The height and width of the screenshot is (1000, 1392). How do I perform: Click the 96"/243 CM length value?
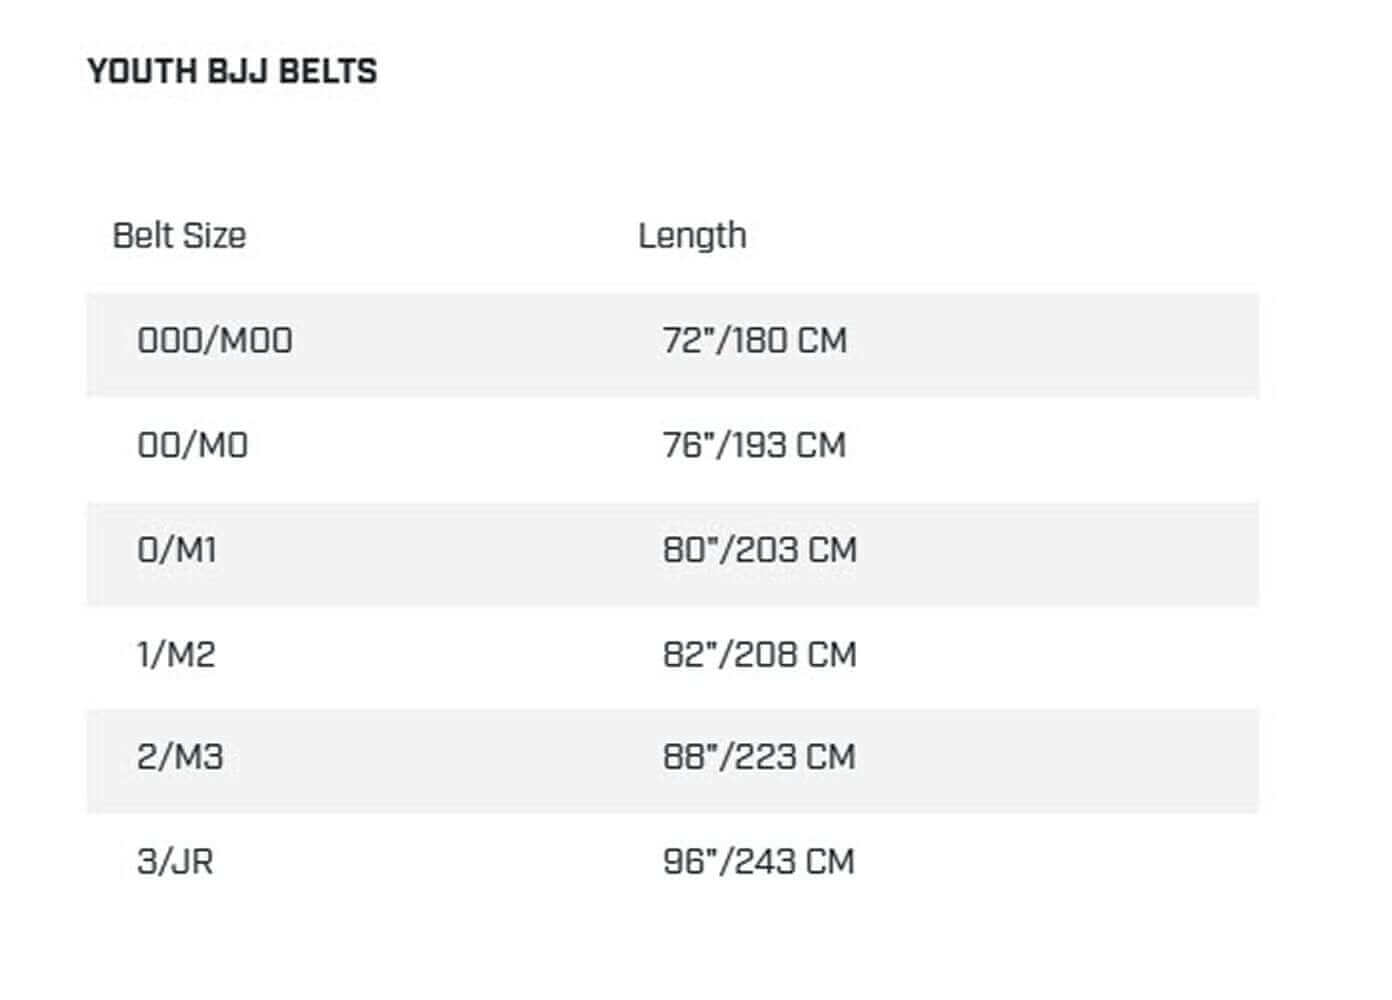pyautogui.click(x=758, y=862)
